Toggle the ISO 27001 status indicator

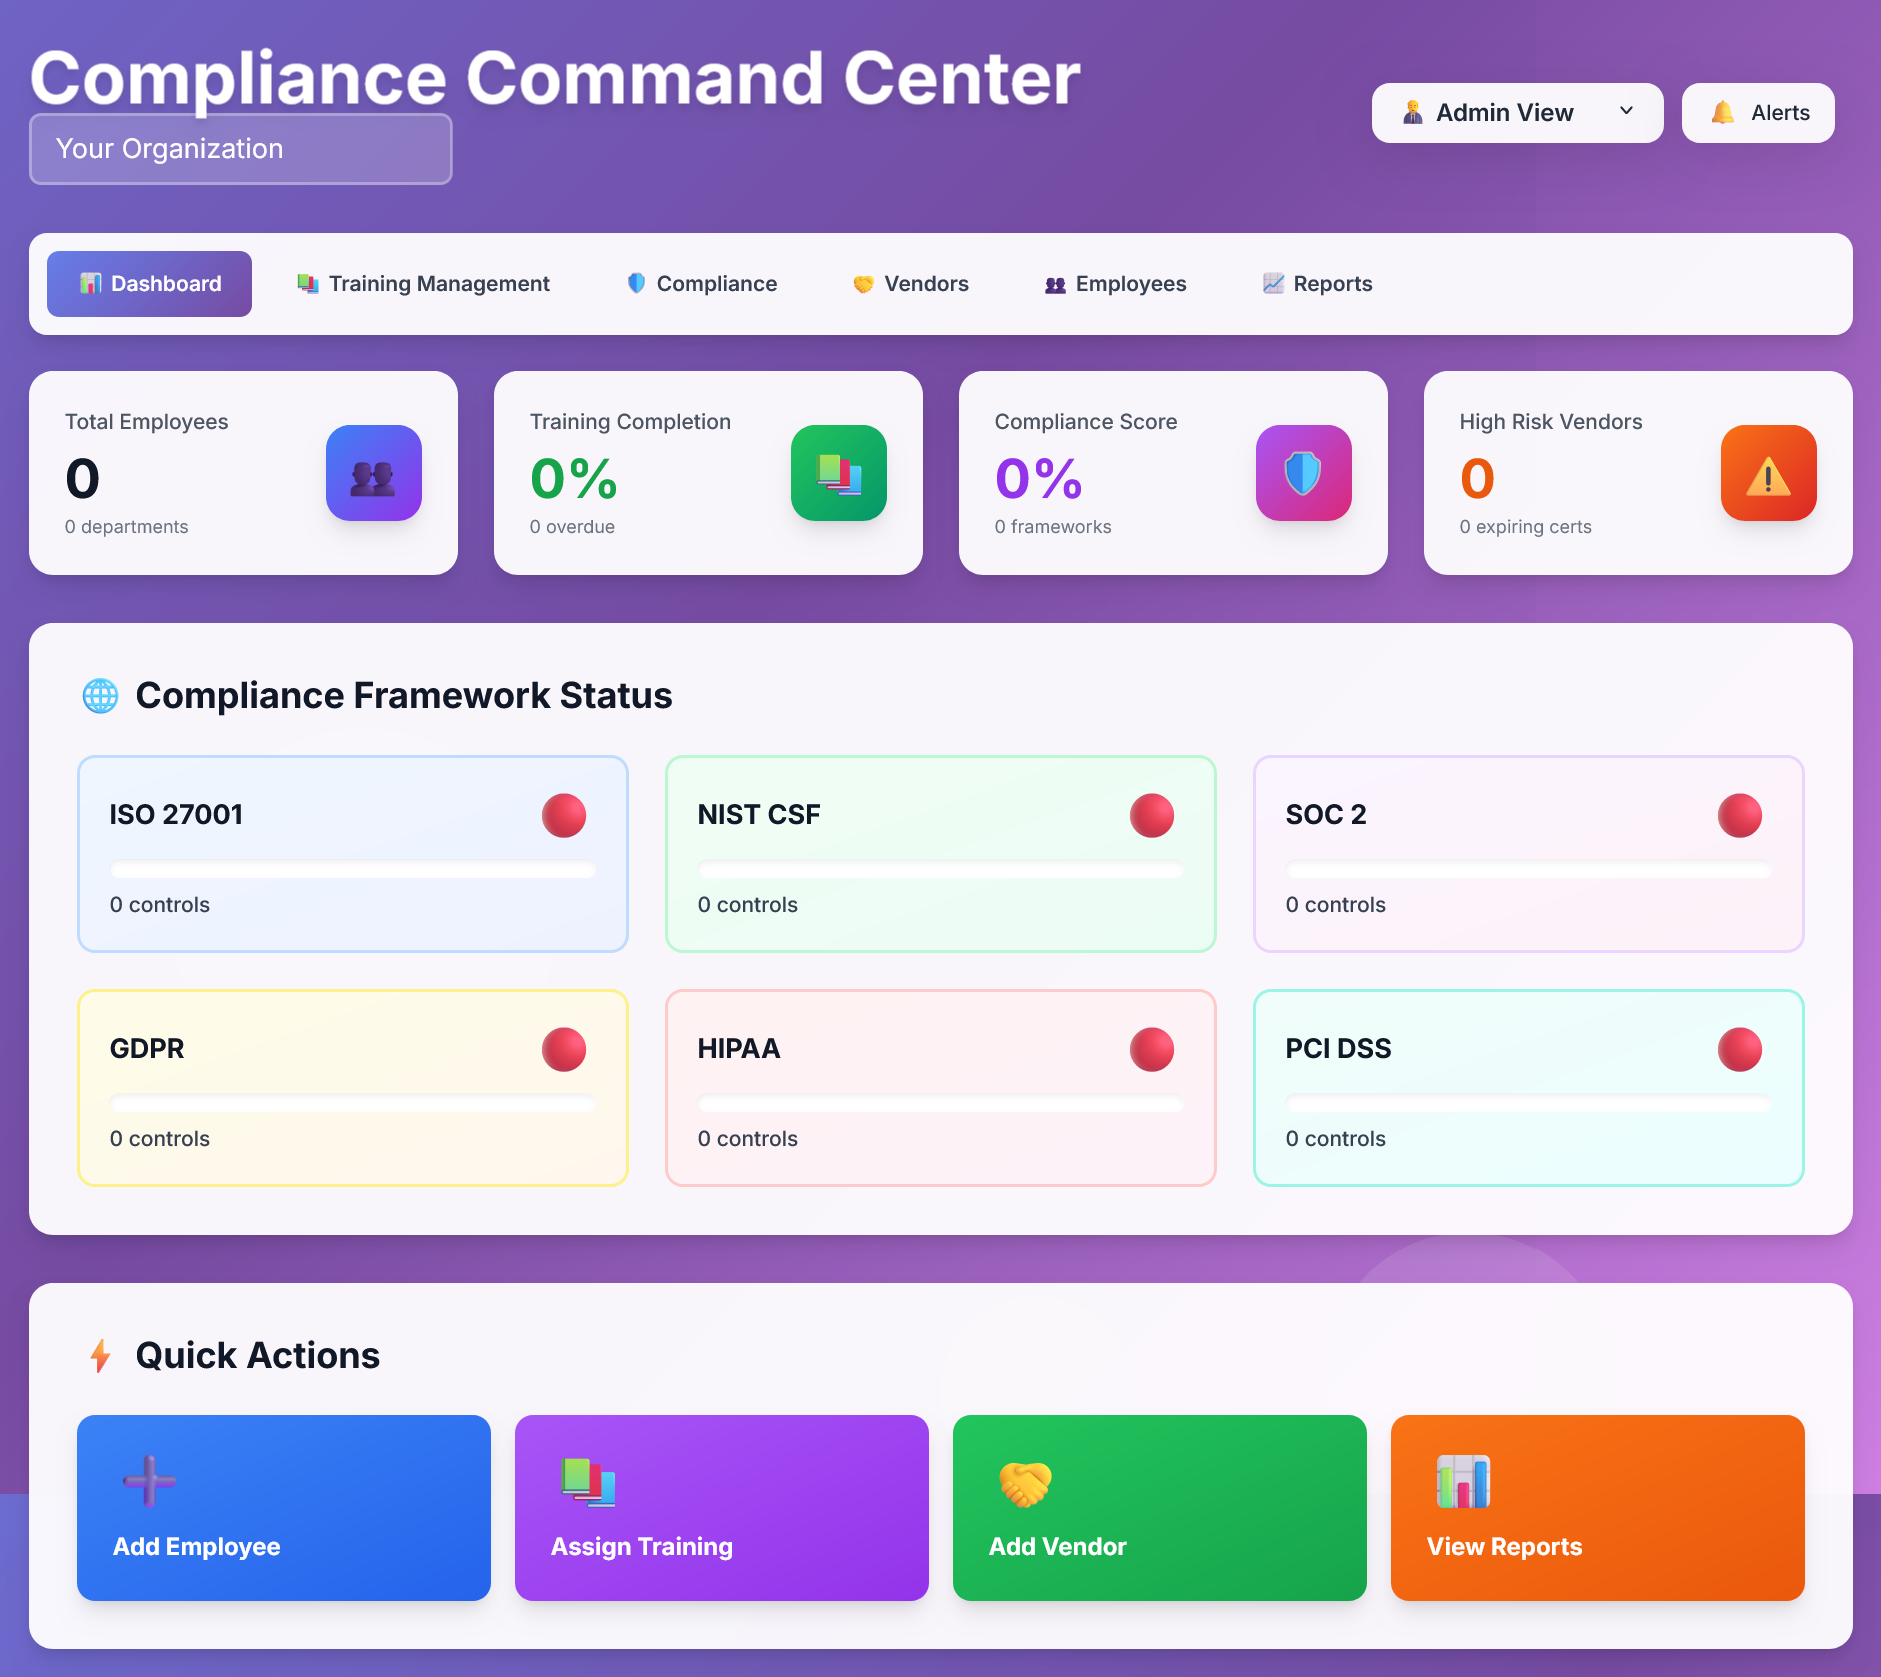[563, 814]
